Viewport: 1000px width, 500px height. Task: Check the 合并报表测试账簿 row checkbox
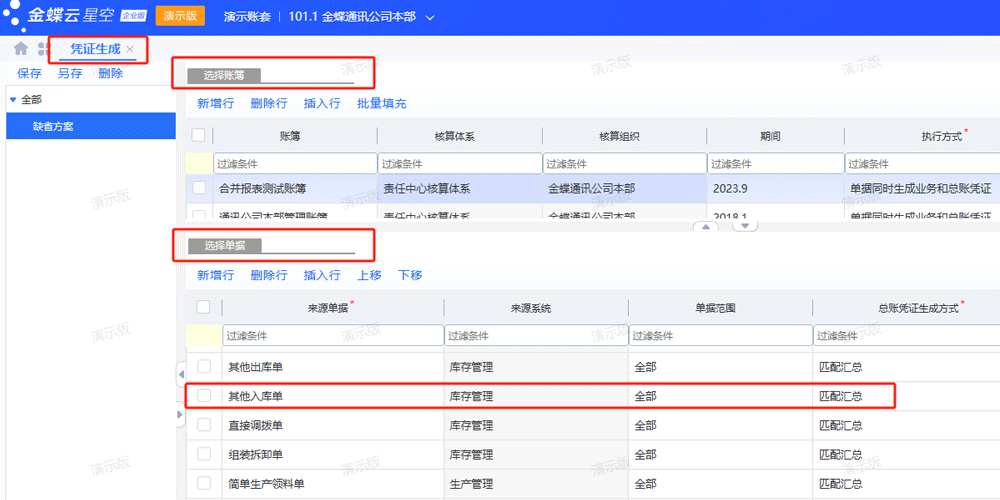coord(198,188)
